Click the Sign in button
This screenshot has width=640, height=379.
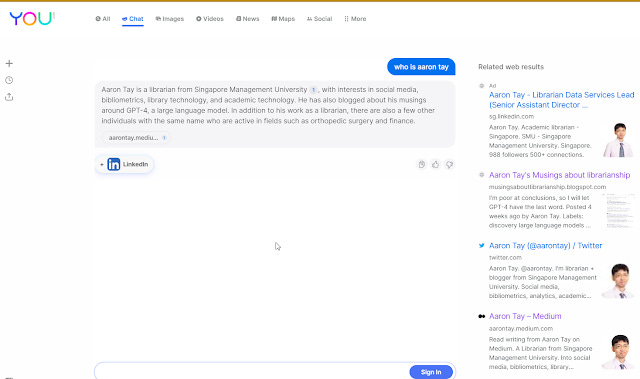tap(431, 372)
